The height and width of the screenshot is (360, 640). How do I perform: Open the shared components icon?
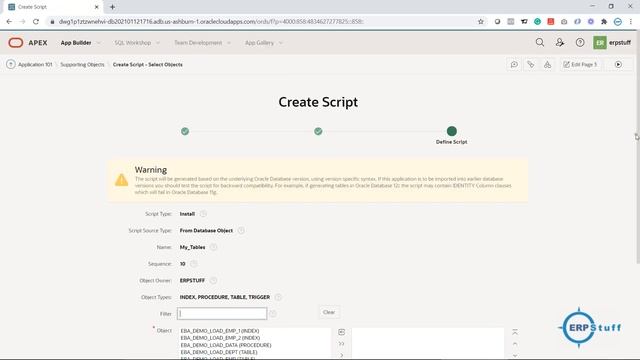pyautogui.click(x=547, y=64)
